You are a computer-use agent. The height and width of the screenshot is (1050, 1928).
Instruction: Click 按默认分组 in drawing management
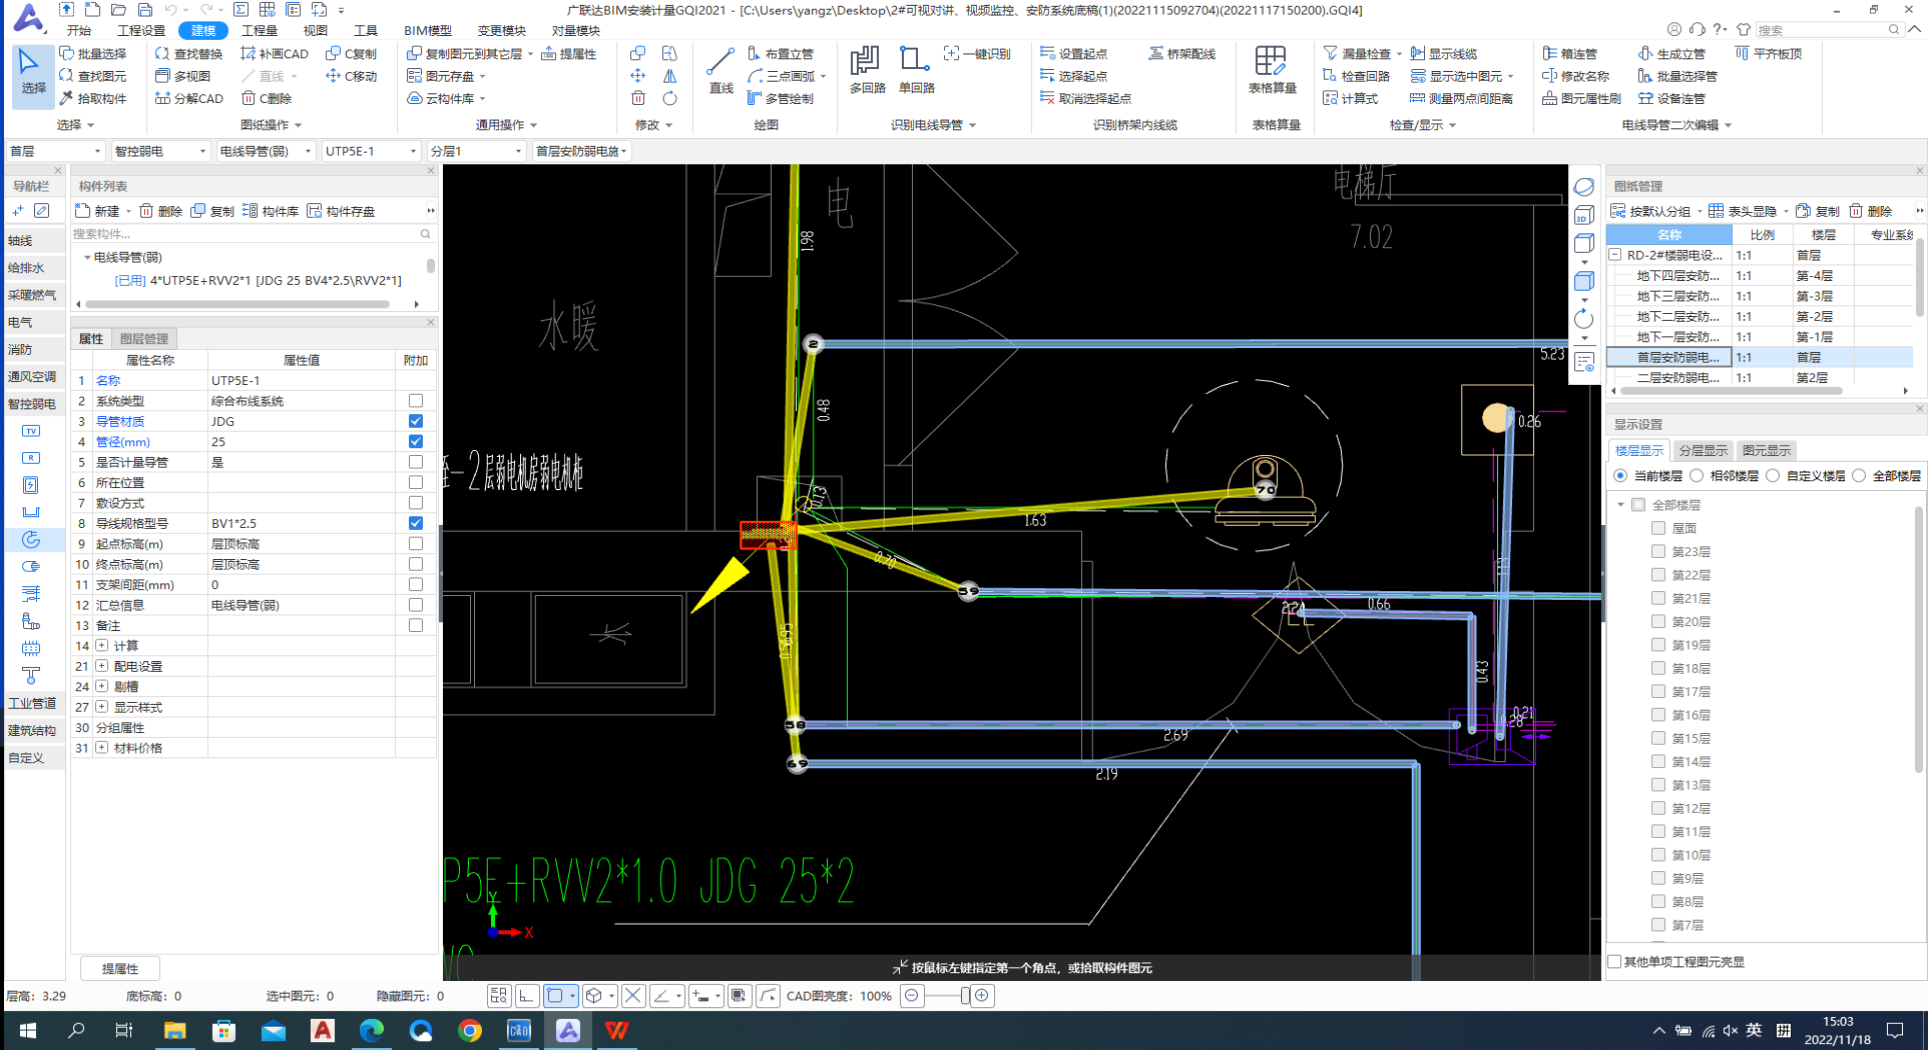pos(1650,211)
